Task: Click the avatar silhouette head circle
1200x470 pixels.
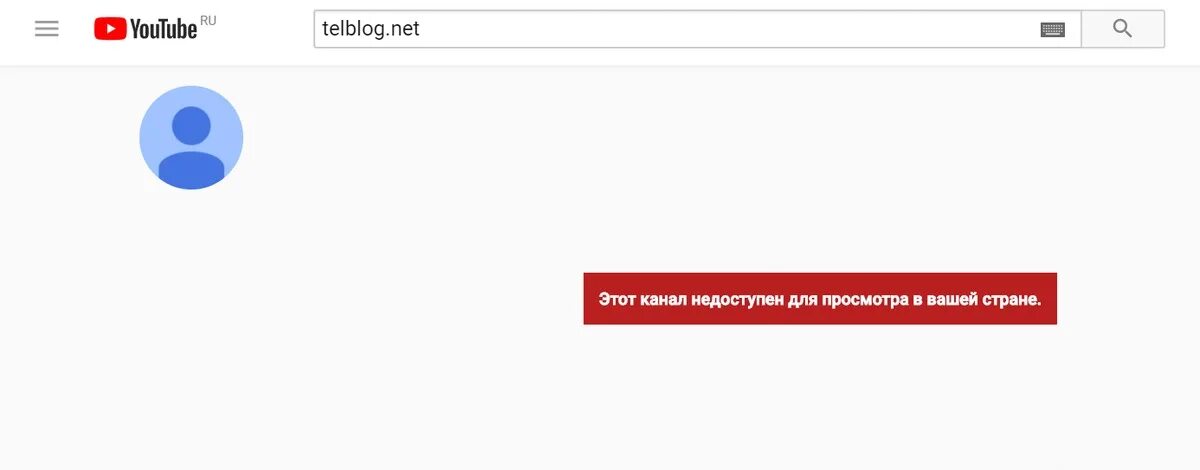Action: pos(191,126)
